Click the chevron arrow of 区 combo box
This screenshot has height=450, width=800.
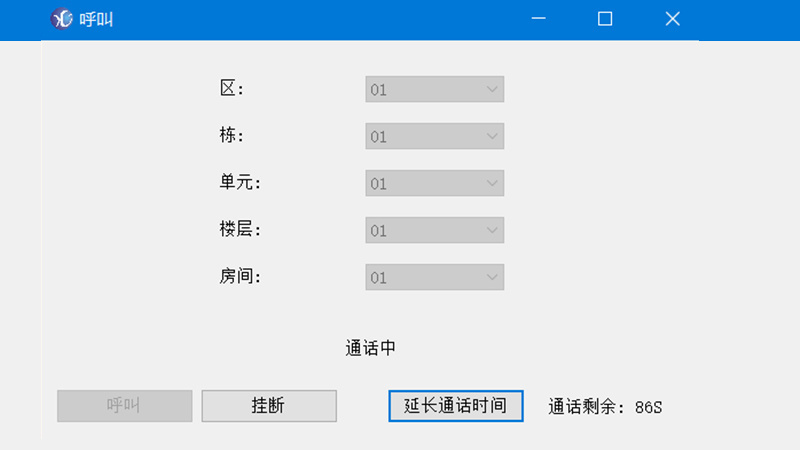coord(492,89)
